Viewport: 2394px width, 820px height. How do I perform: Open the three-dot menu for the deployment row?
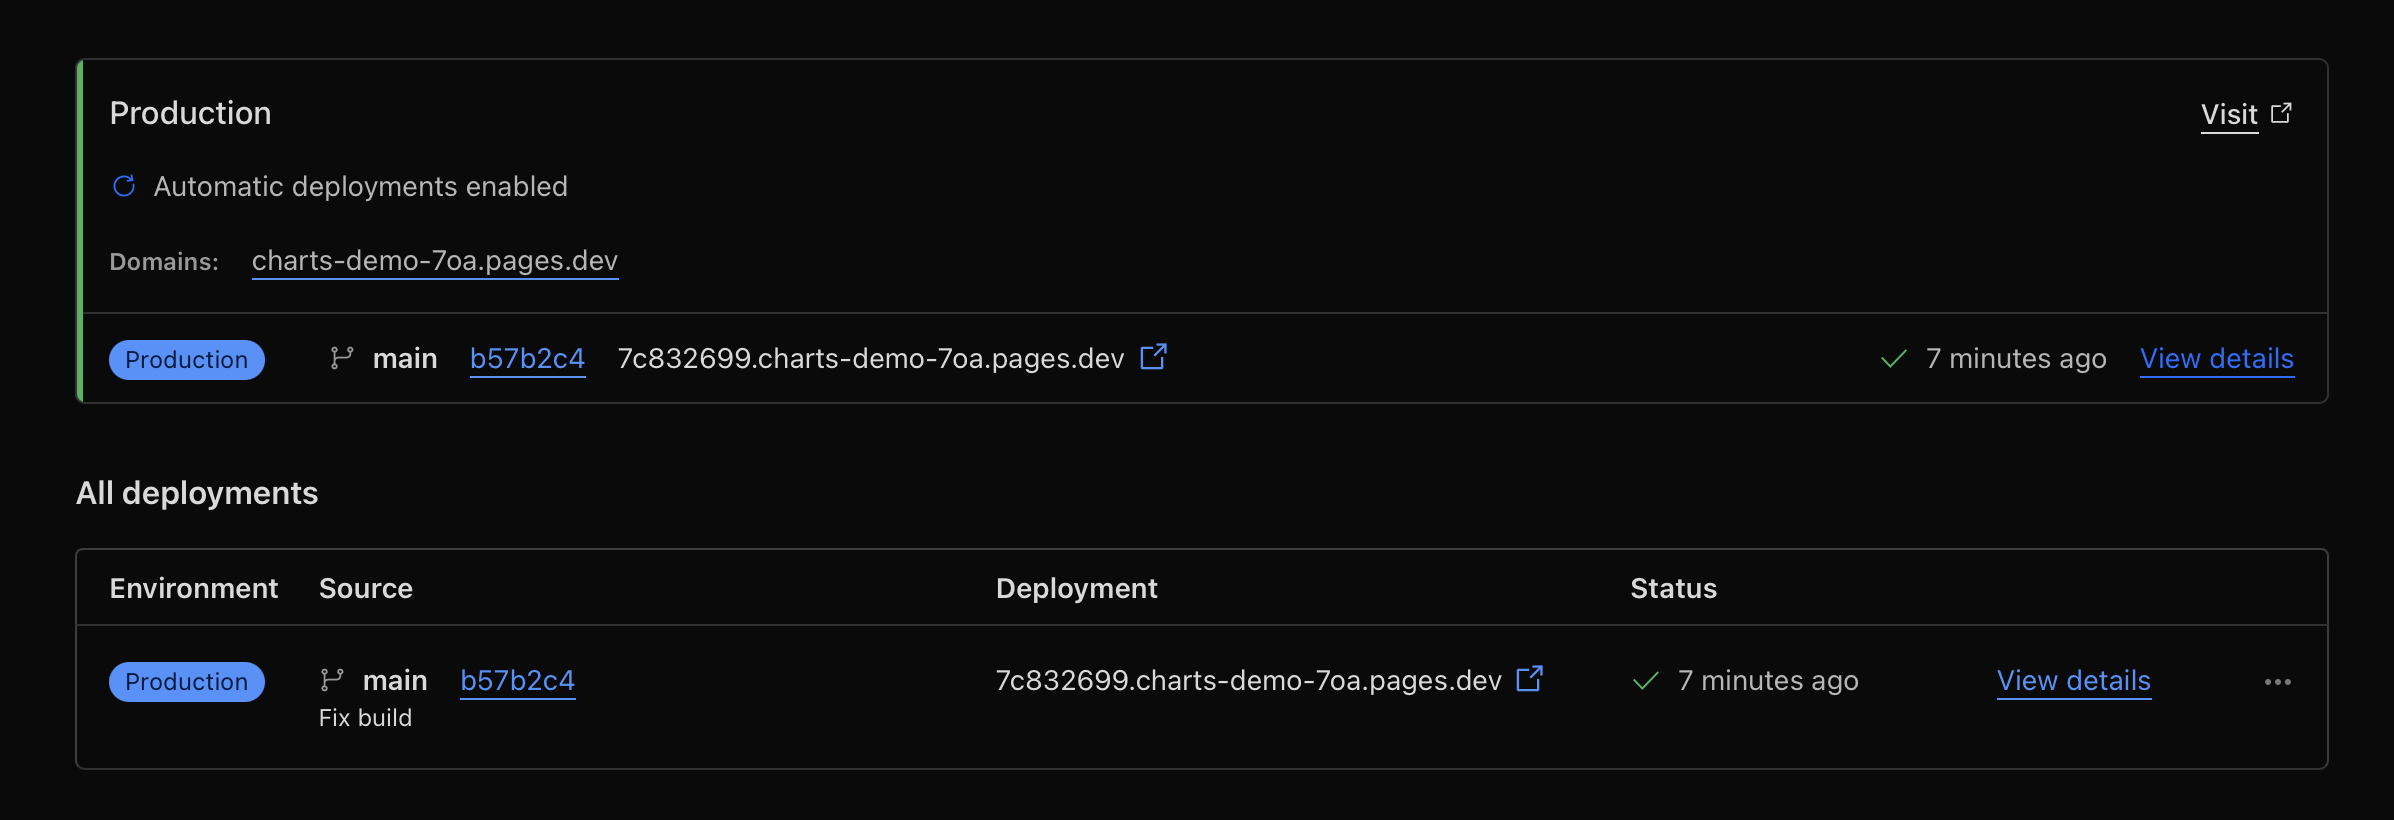click(x=2278, y=682)
